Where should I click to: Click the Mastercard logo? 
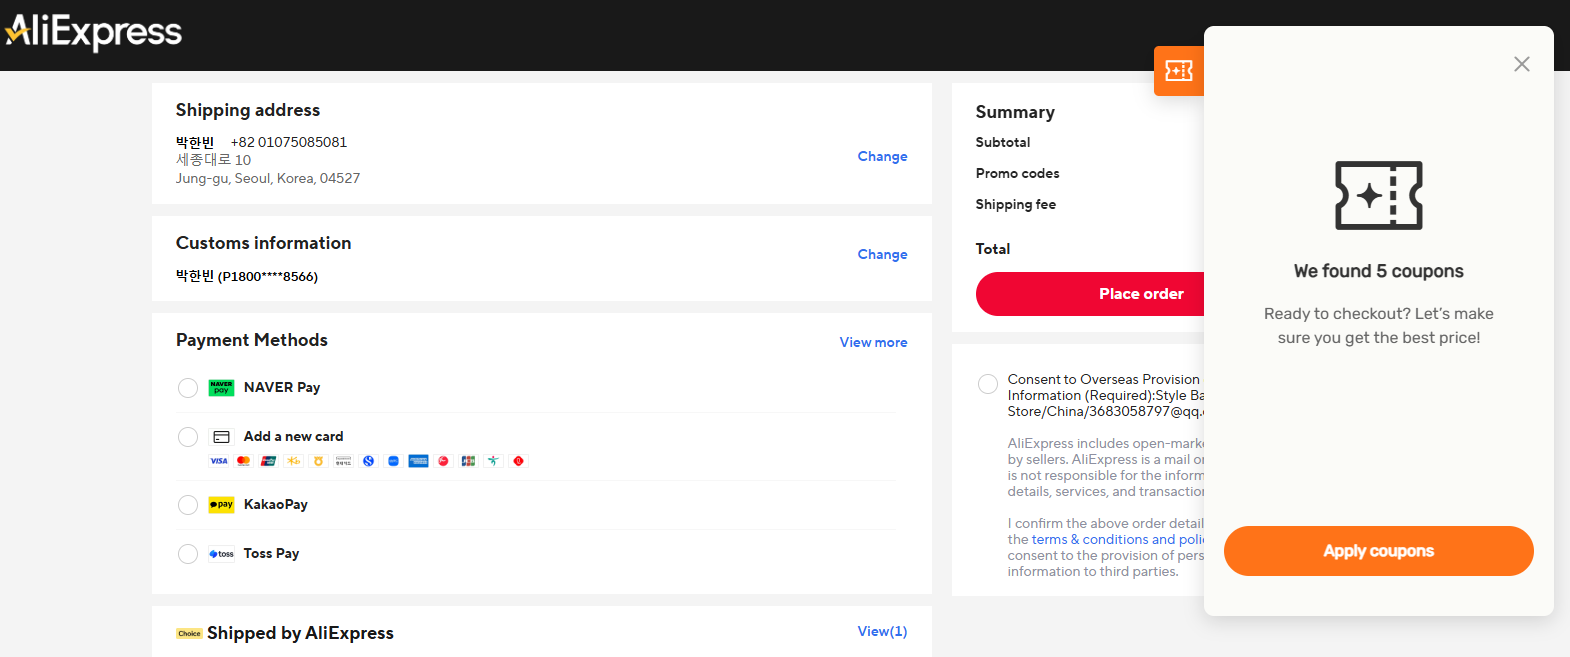(243, 461)
